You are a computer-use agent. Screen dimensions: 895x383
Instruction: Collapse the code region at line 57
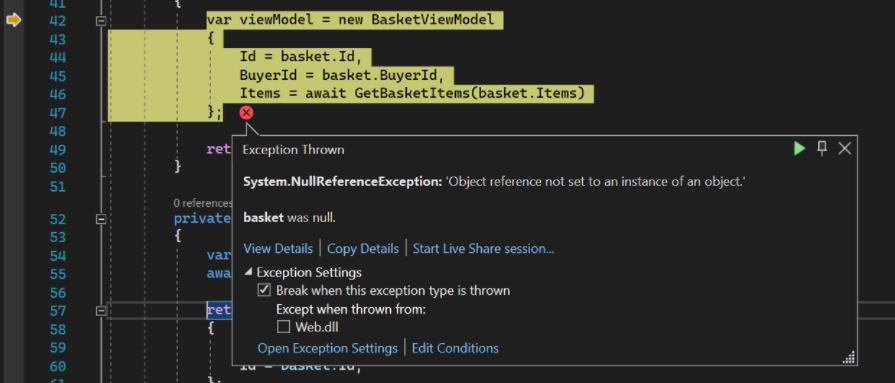(x=101, y=311)
